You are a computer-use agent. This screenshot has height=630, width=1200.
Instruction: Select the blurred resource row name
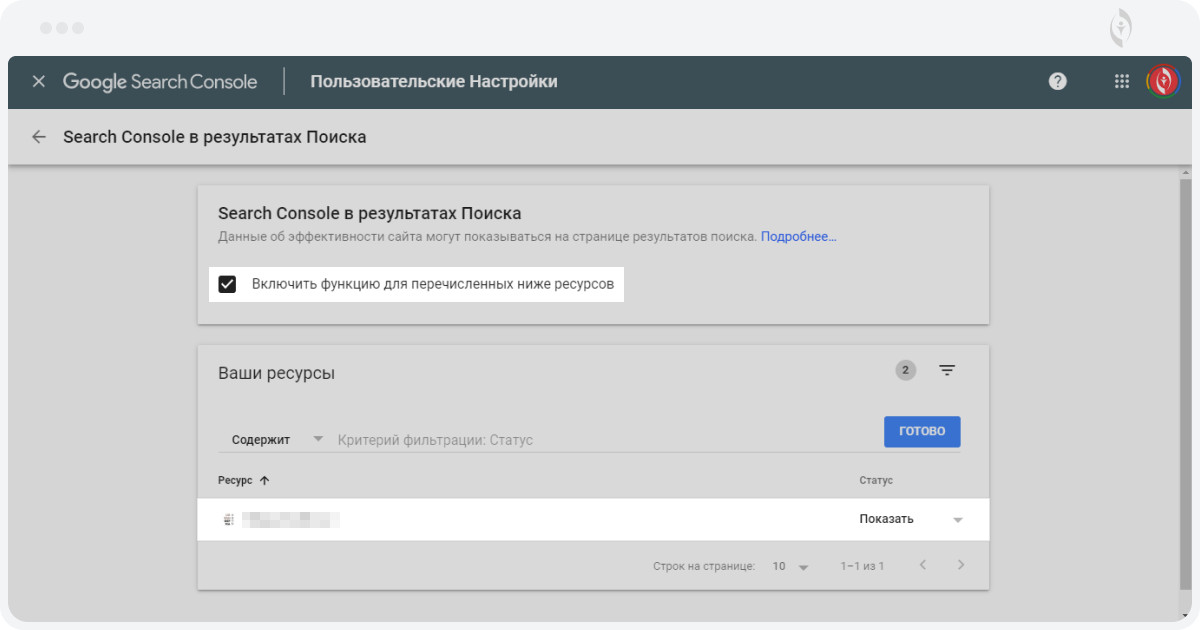pyautogui.click(x=293, y=520)
